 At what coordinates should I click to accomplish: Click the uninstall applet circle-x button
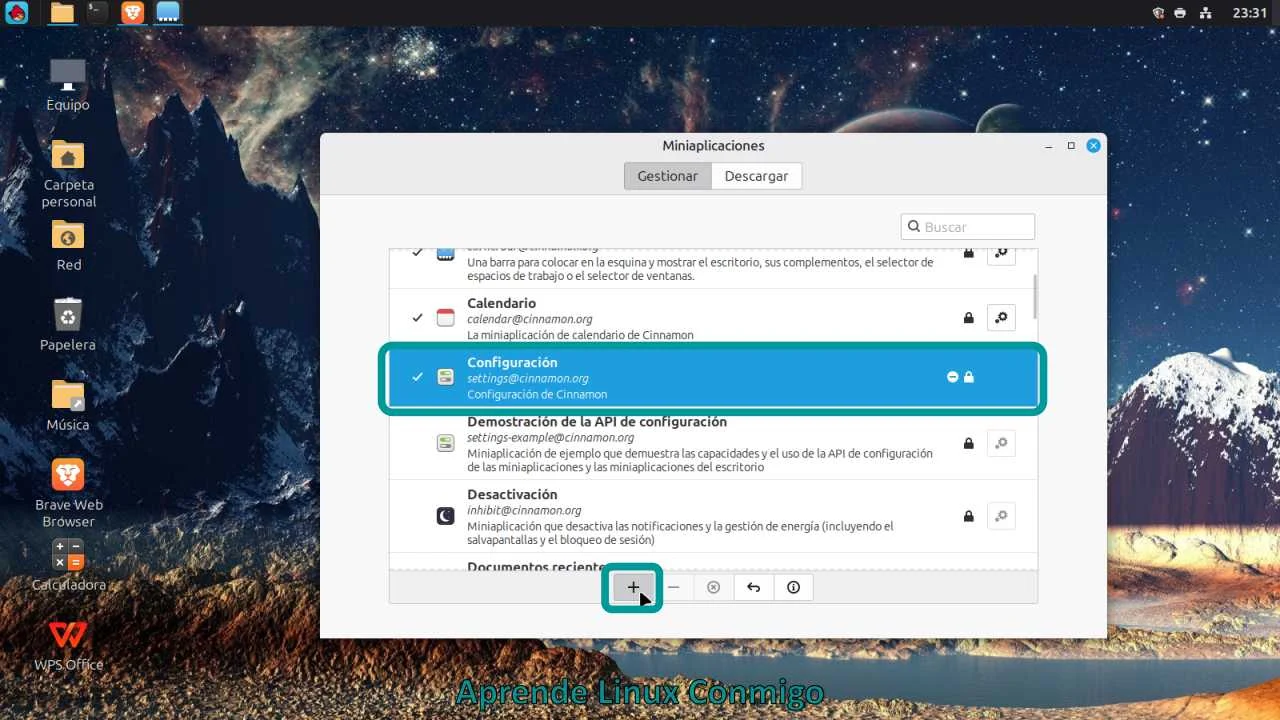point(713,587)
